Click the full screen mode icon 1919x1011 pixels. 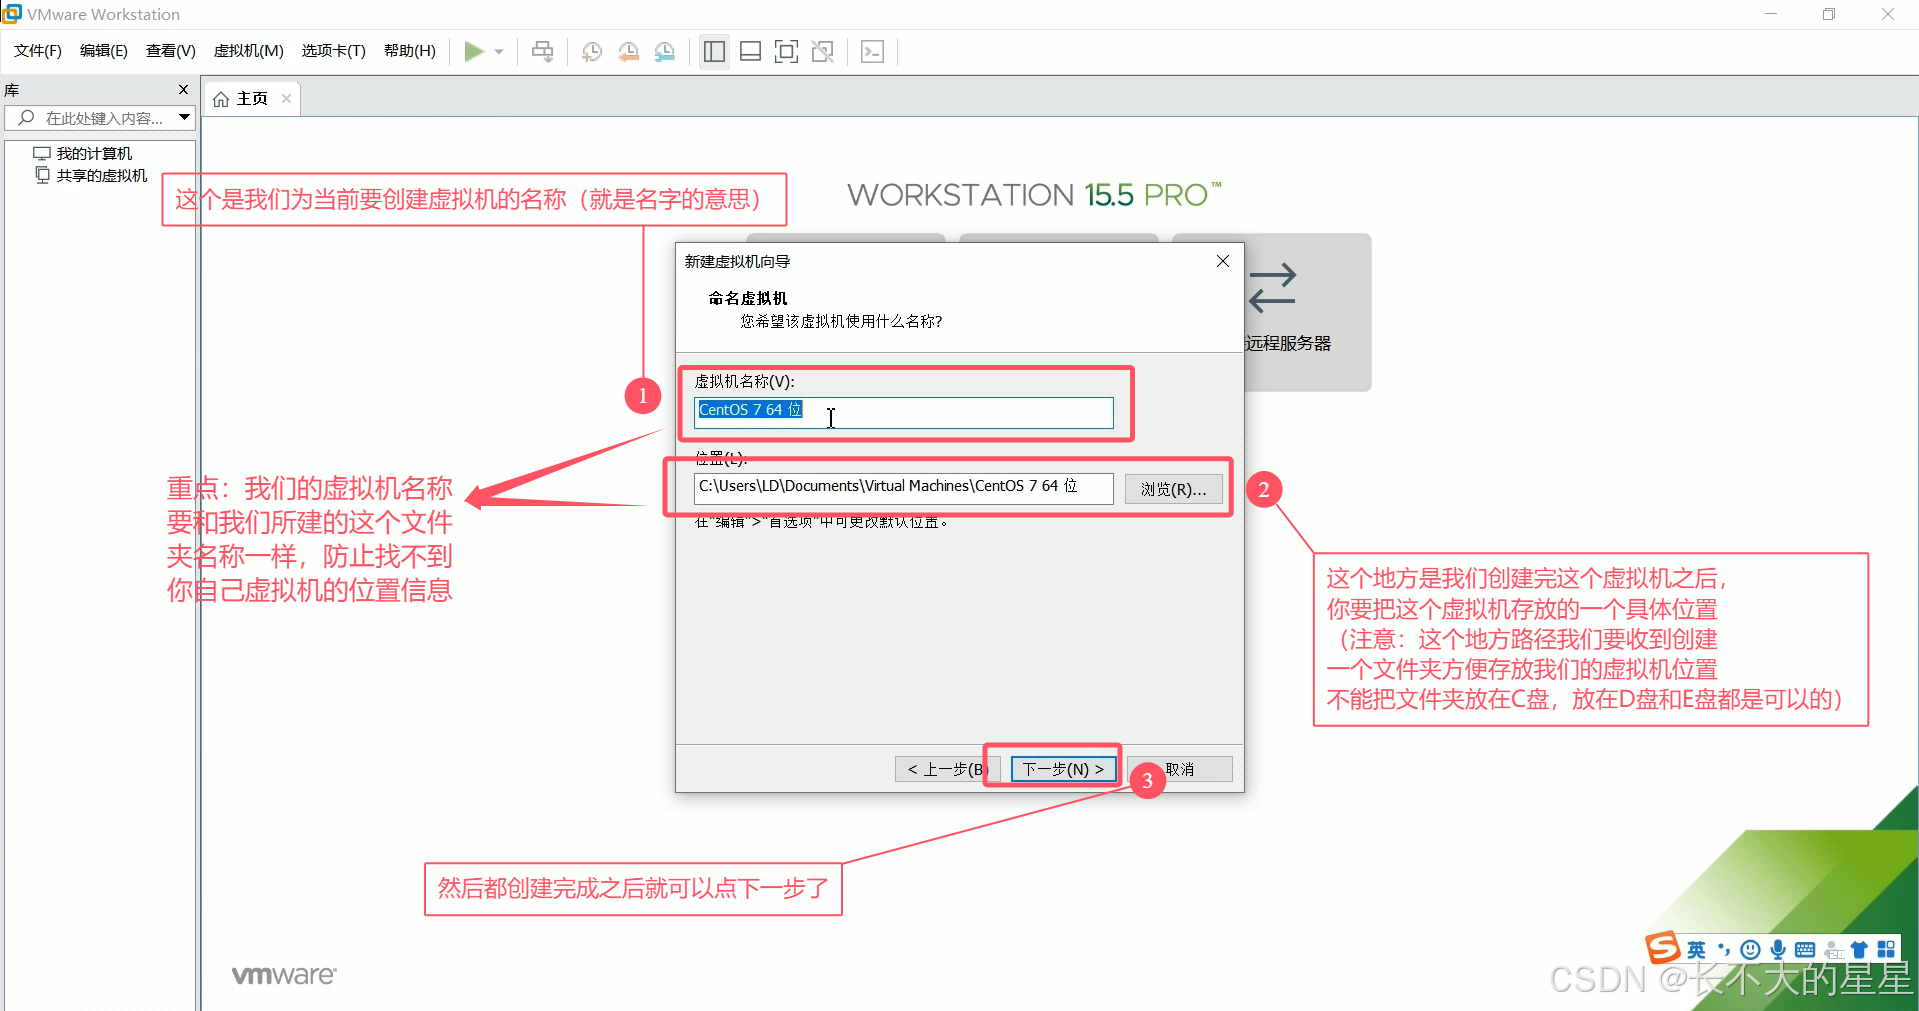pos(787,51)
